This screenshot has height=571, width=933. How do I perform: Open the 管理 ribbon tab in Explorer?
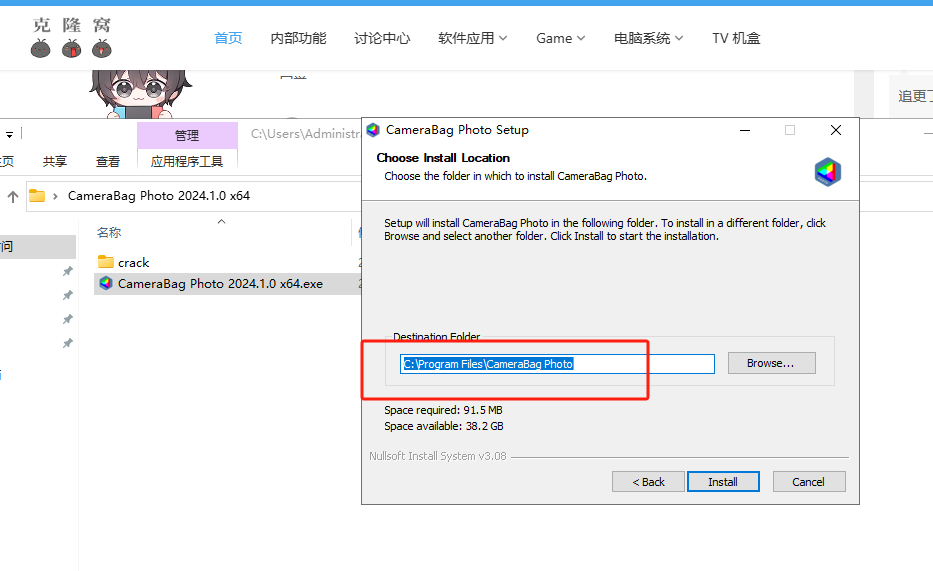click(187, 135)
